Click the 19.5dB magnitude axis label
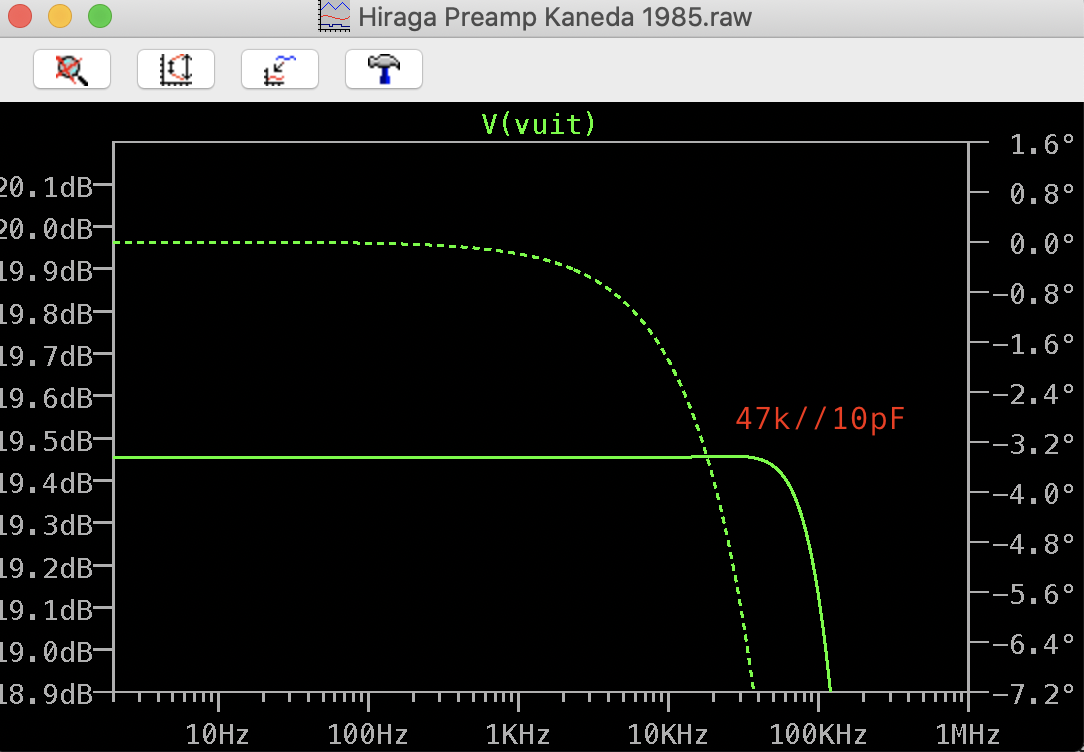This screenshot has width=1084, height=752. click(46, 441)
